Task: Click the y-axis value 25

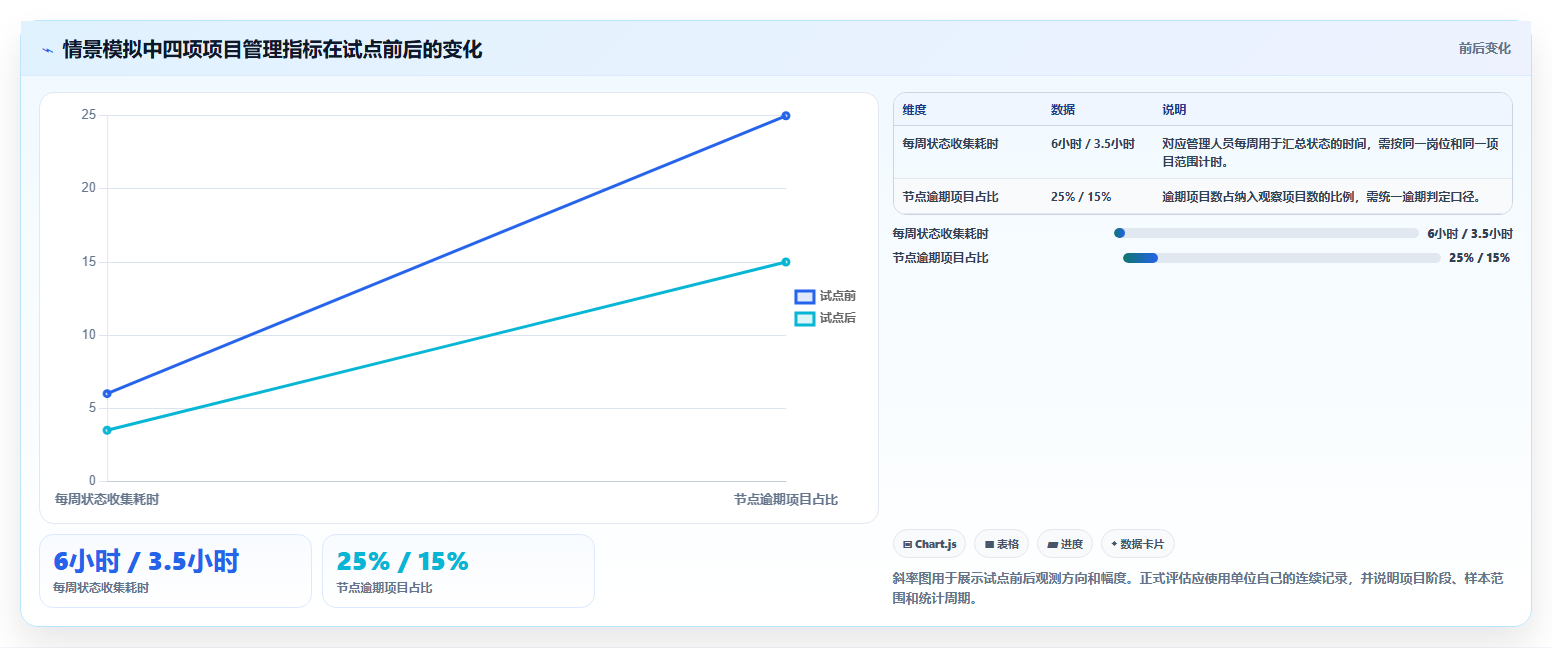Action: click(x=89, y=115)
